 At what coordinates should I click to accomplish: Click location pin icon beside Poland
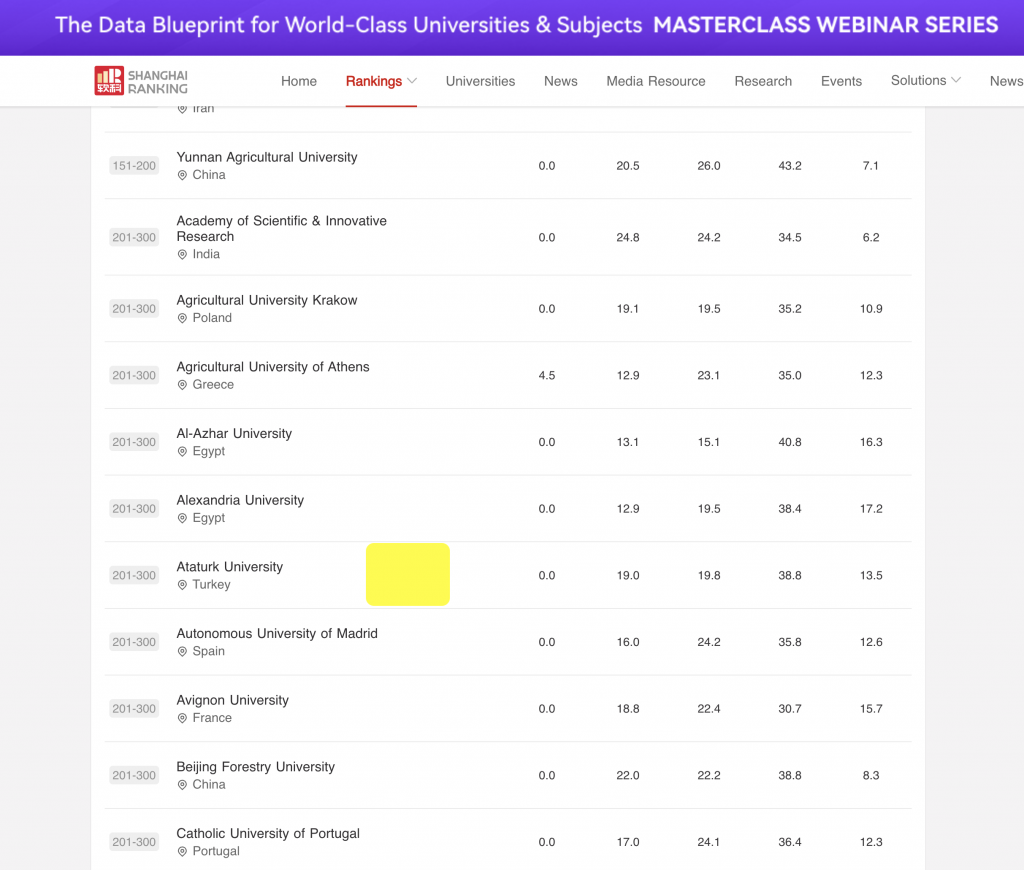(182, 318)
